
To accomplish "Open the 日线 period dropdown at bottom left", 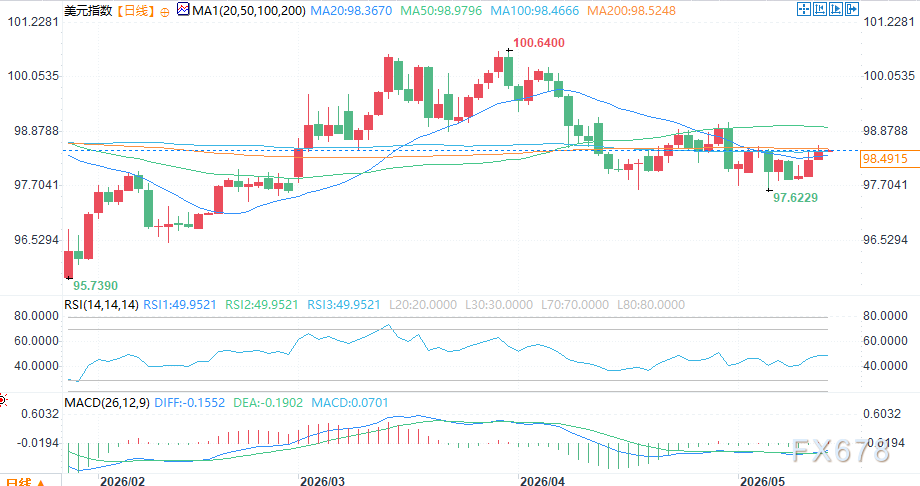I will [x=23, y=481].
